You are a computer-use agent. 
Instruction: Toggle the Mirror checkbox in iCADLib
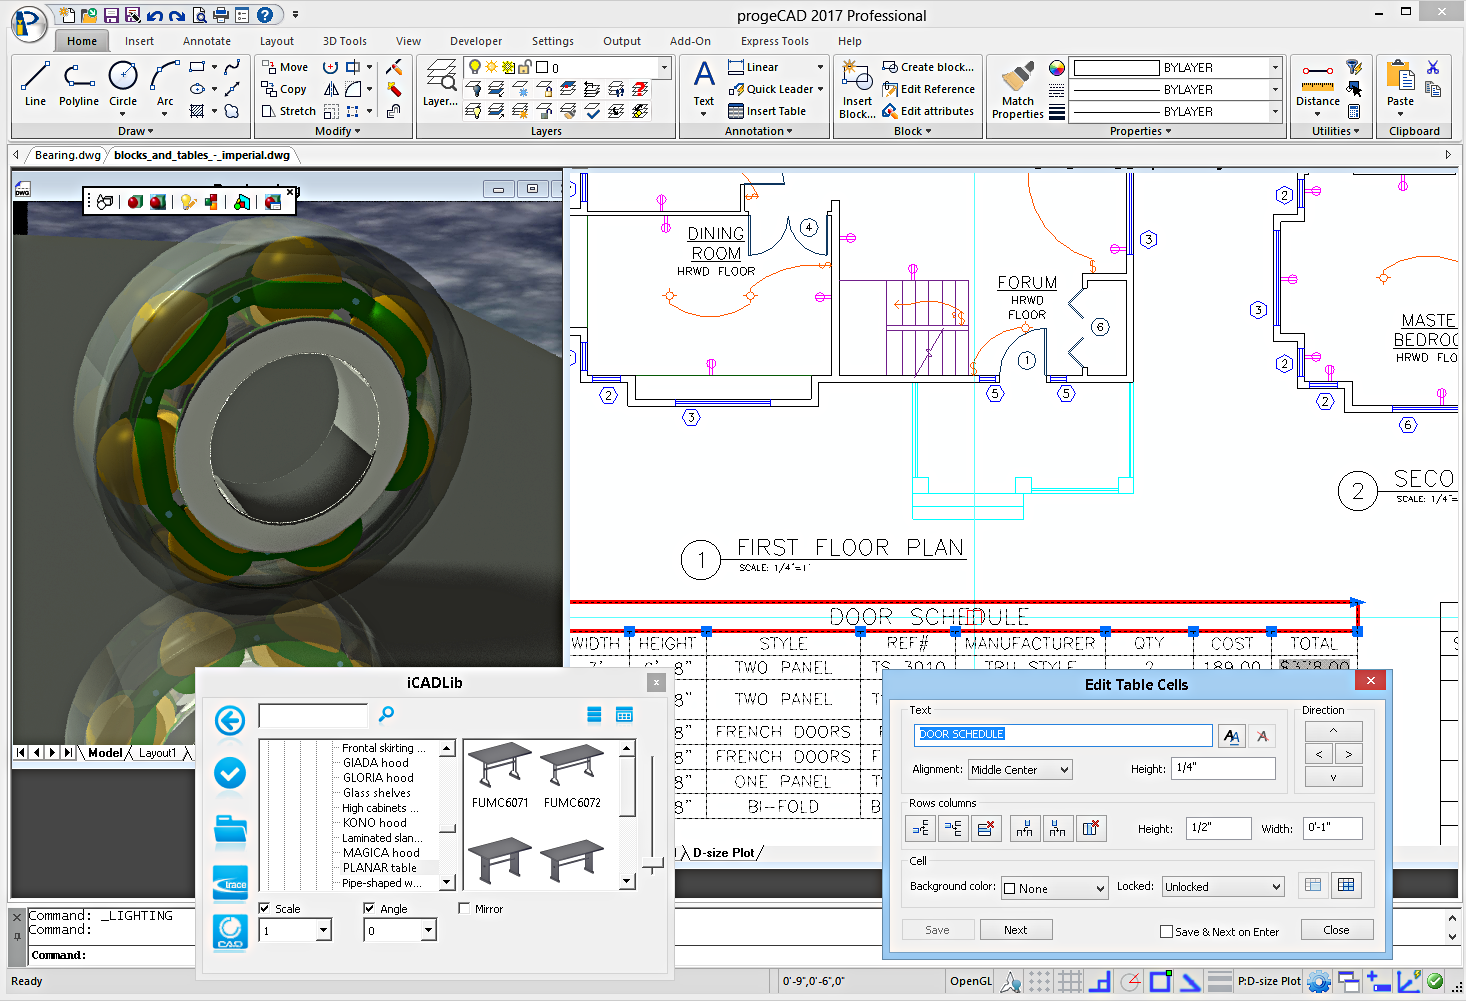tap(464, 908)
